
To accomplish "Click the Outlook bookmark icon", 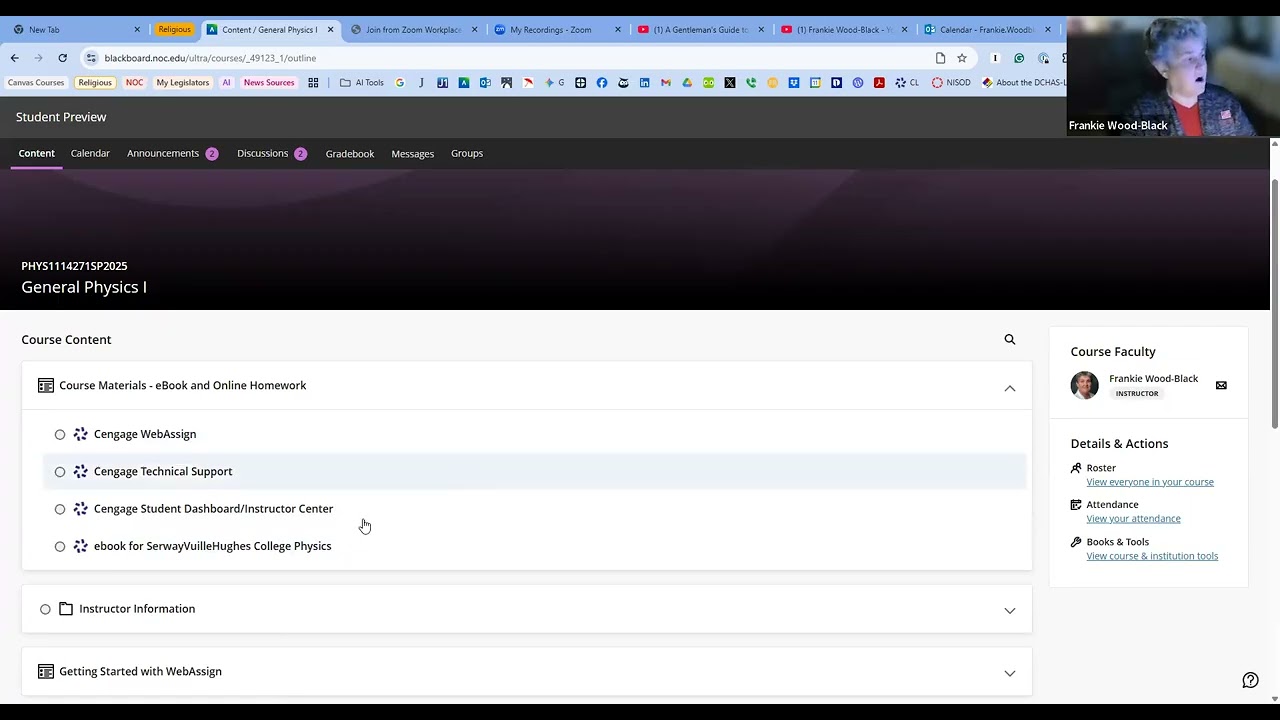I will [485, 83].
